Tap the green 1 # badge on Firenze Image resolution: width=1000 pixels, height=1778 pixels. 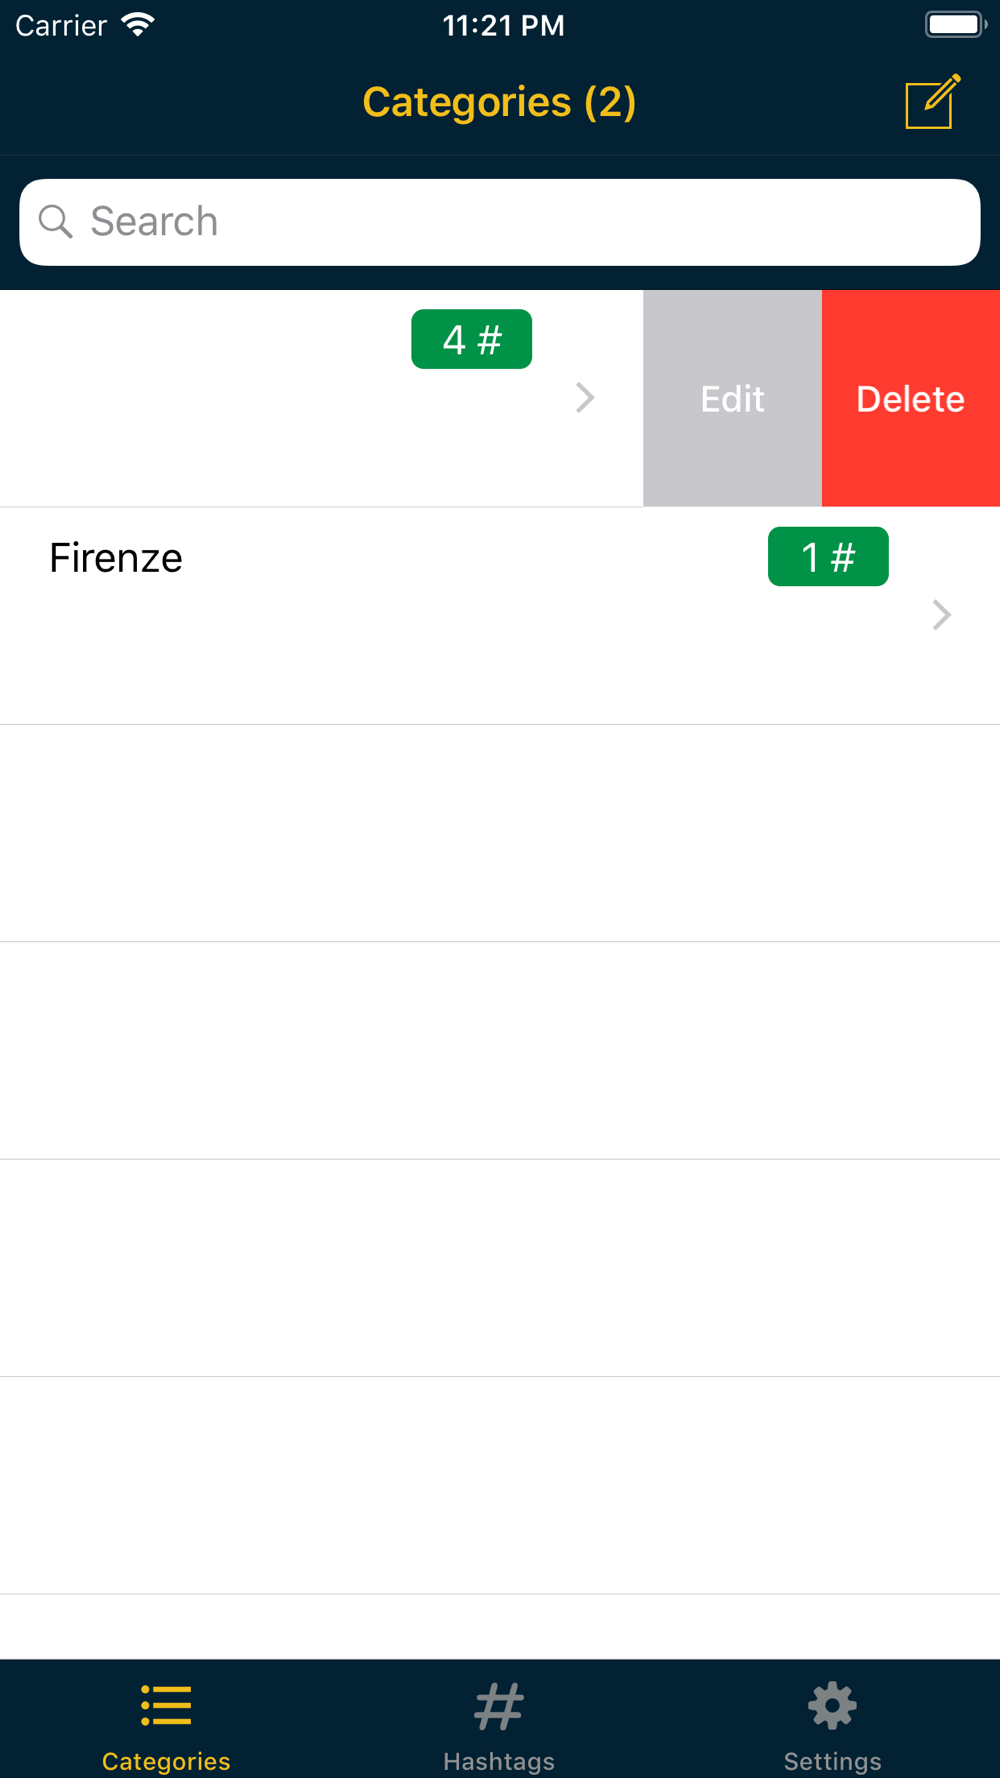point(828,556)
